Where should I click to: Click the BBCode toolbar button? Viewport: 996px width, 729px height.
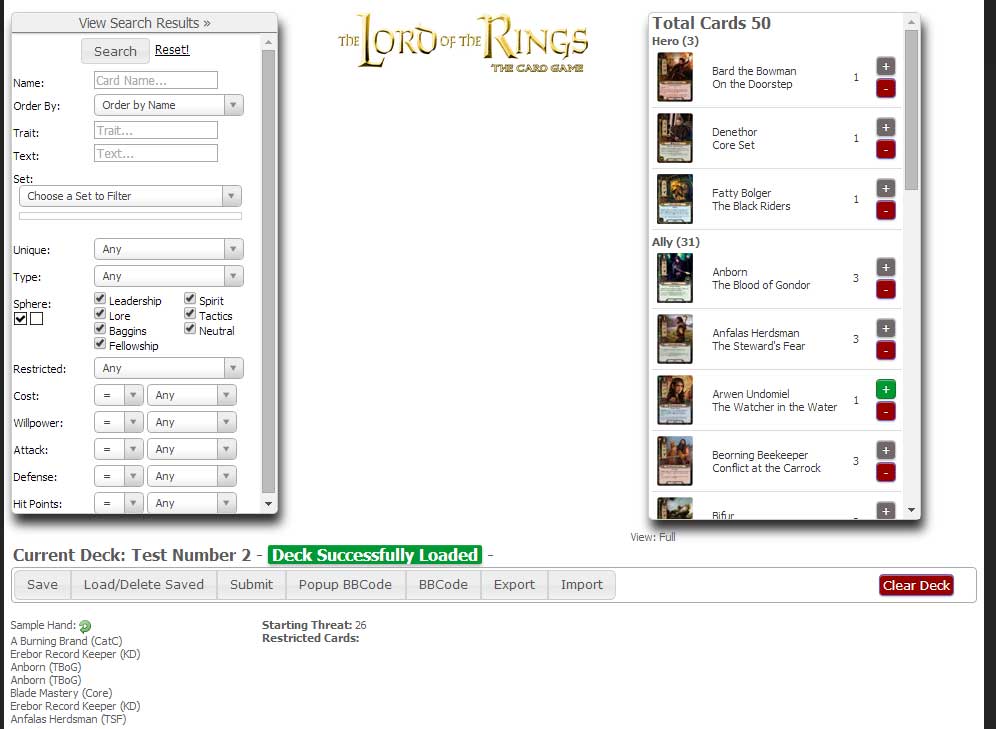tap(443, 585)
